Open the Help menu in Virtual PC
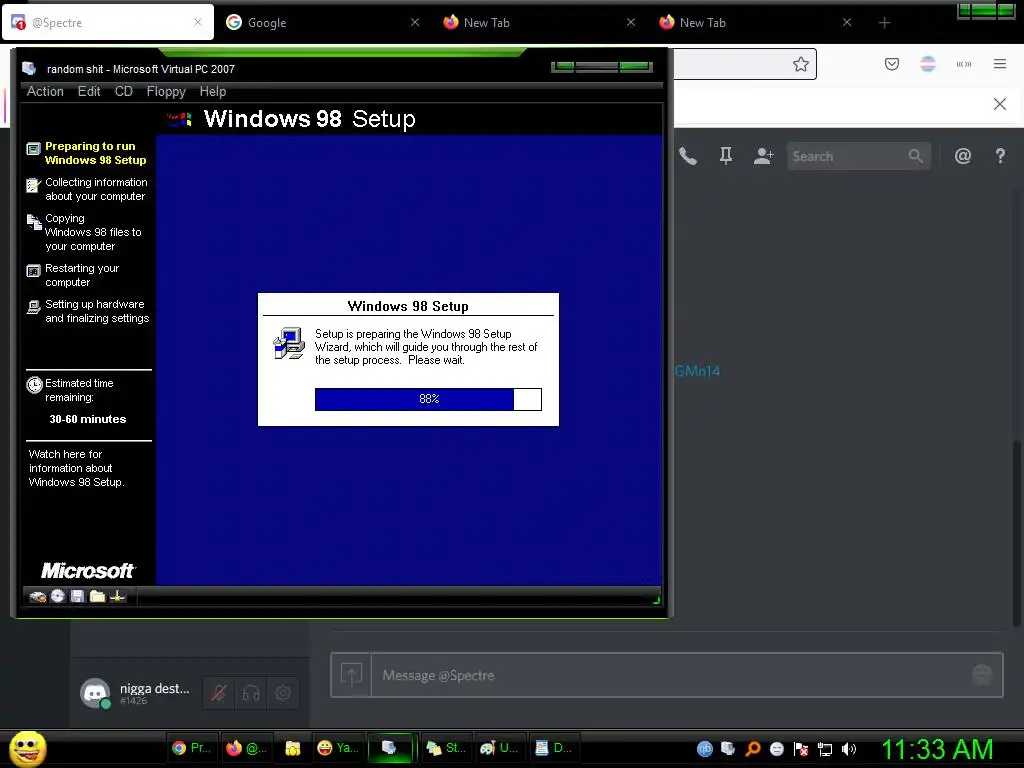The width and height of the screenshot is (1024, 768). coord(213,91)
